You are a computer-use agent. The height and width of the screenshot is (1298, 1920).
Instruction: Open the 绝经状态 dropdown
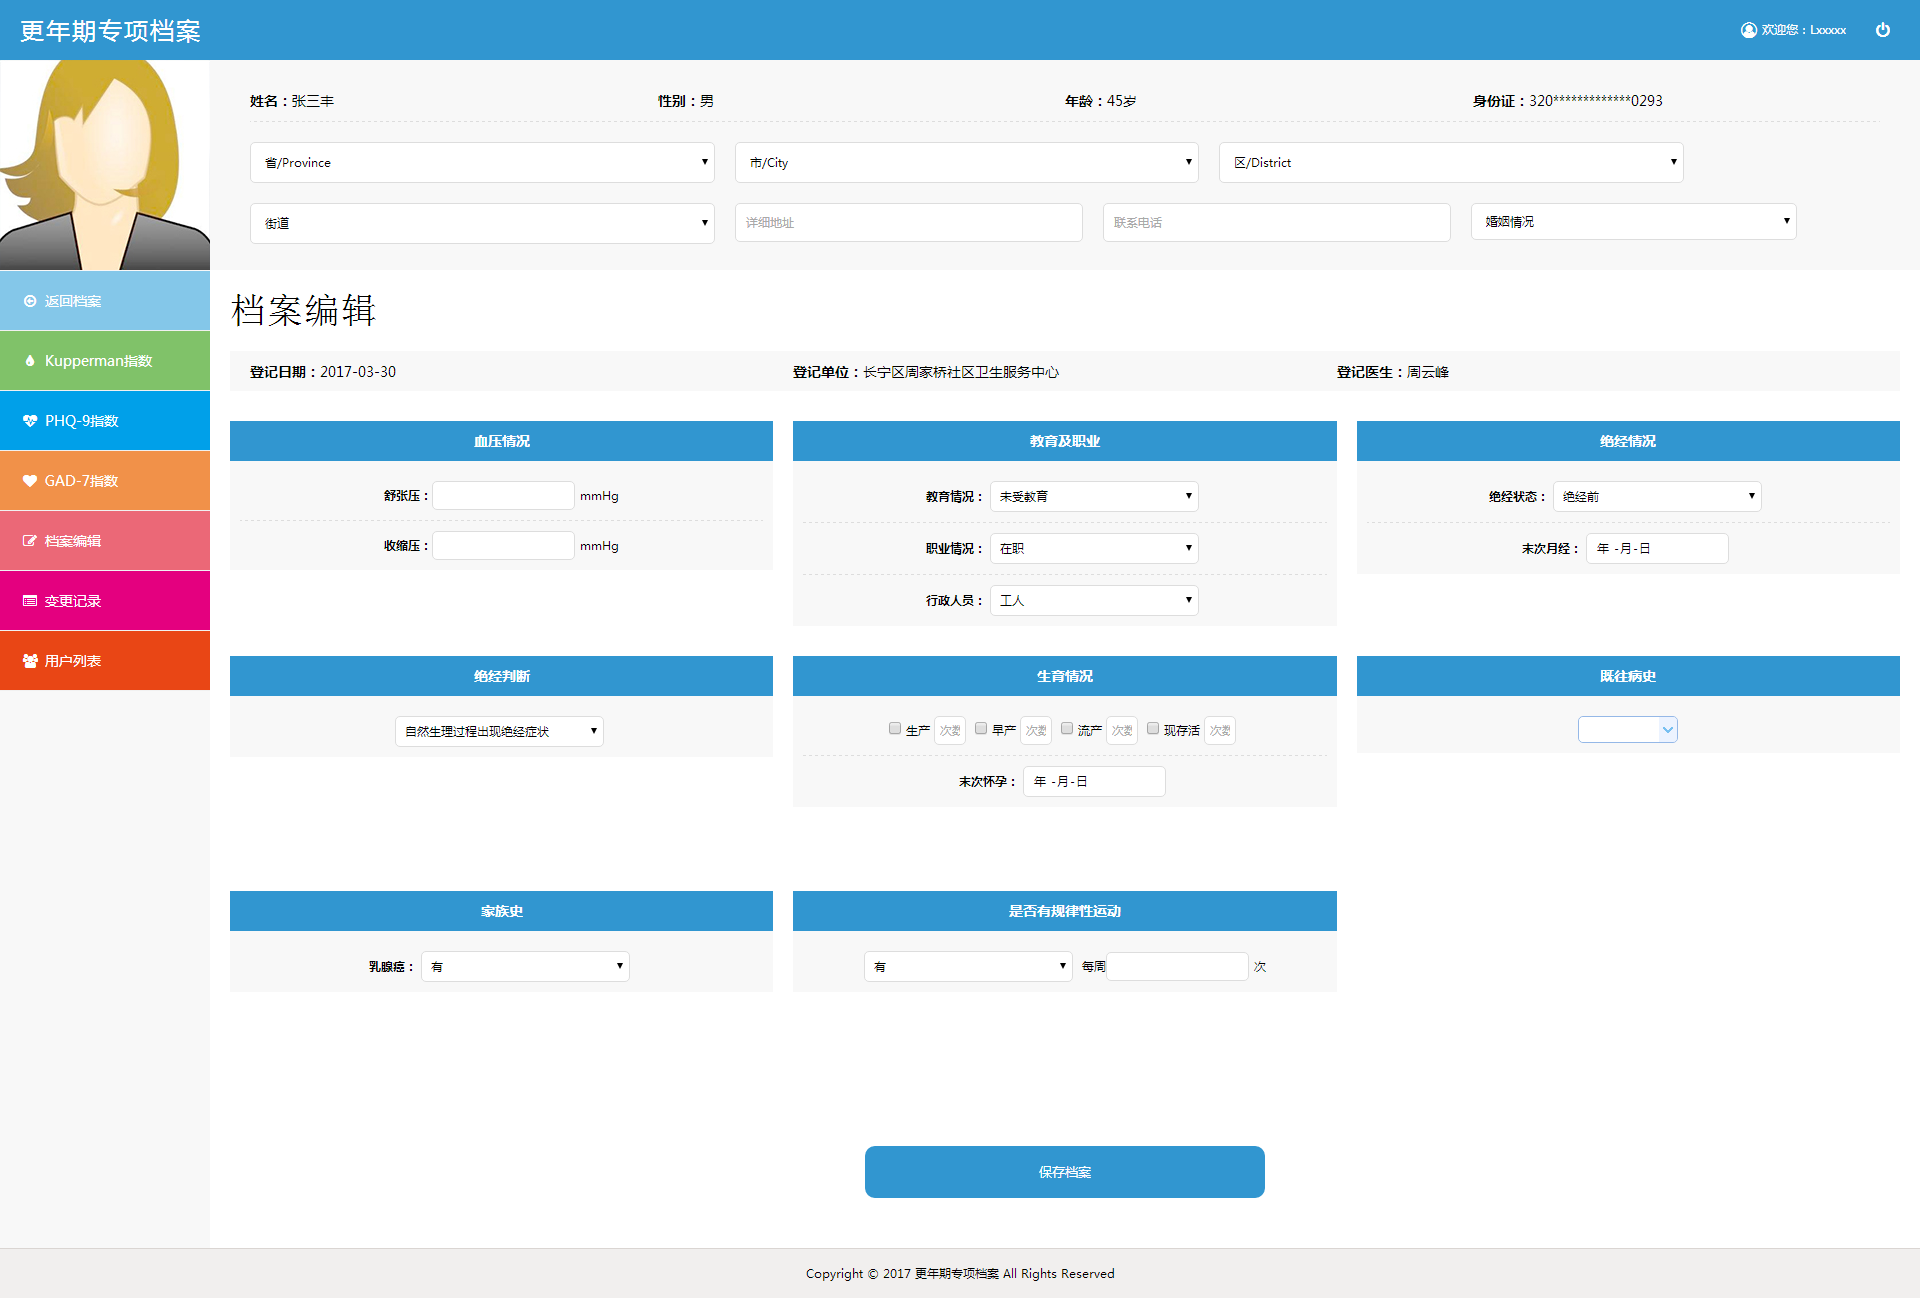(1656, 497)
